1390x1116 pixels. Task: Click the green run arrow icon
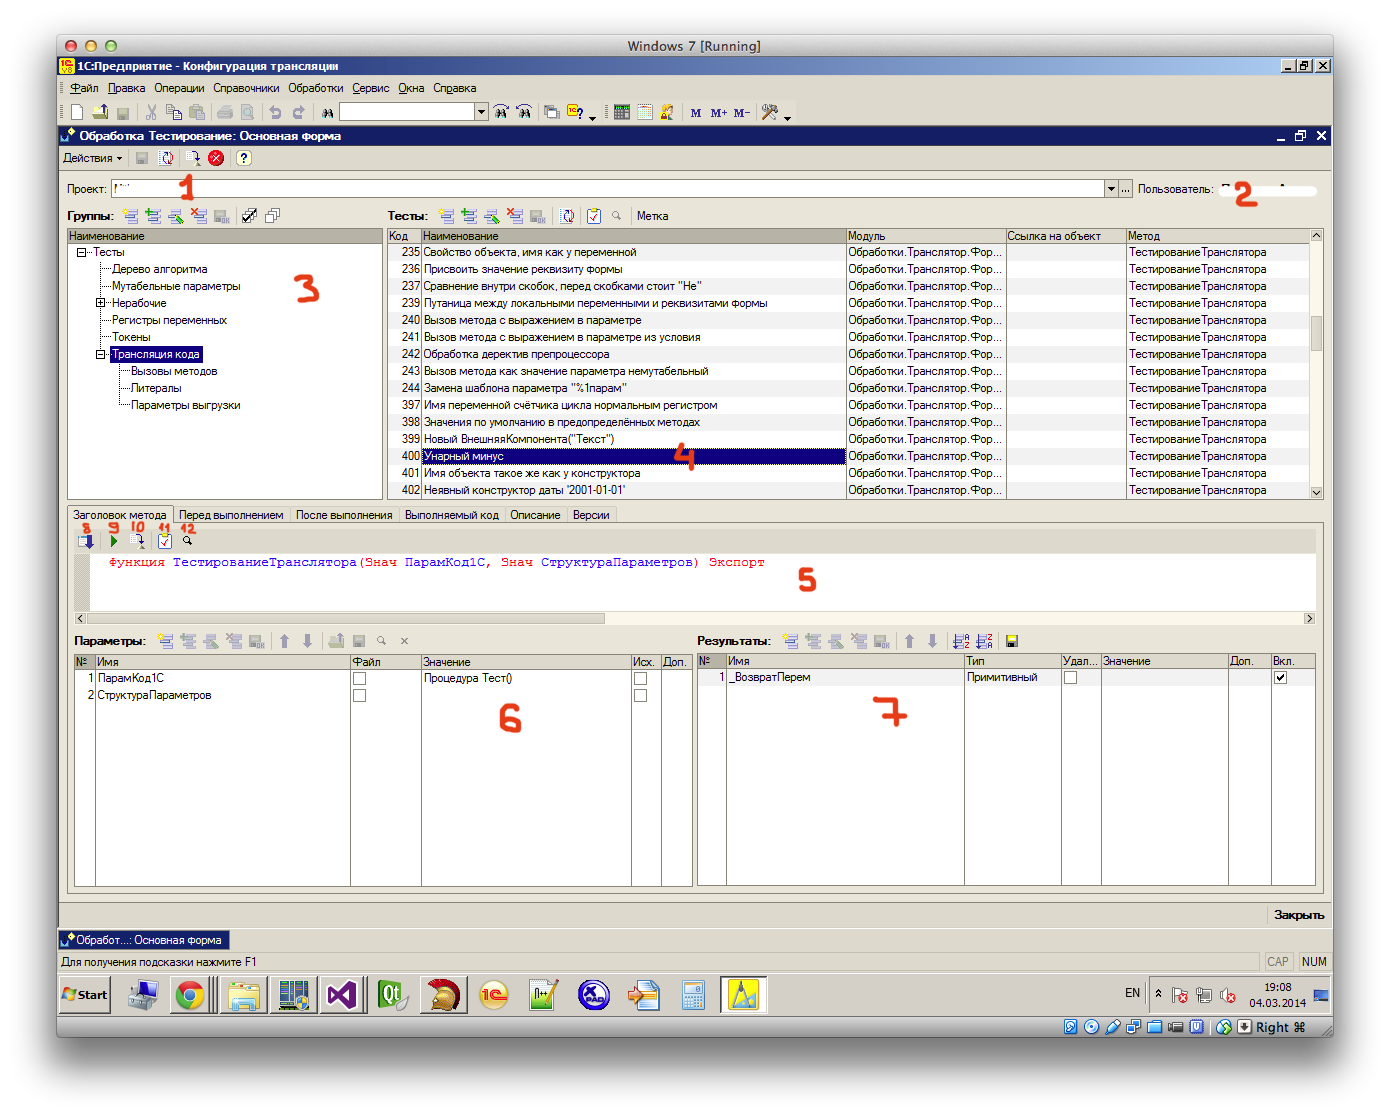113,541
